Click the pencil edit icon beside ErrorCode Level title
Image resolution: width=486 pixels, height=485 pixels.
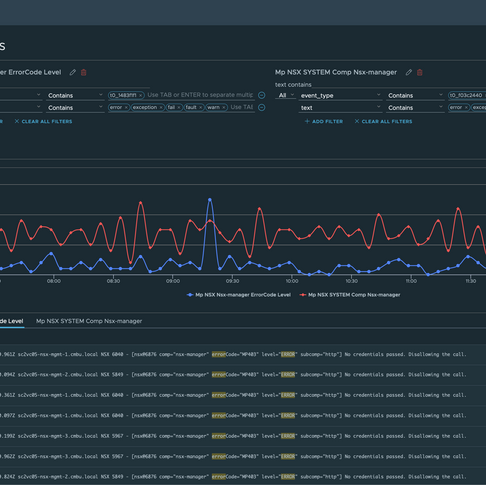72,72
